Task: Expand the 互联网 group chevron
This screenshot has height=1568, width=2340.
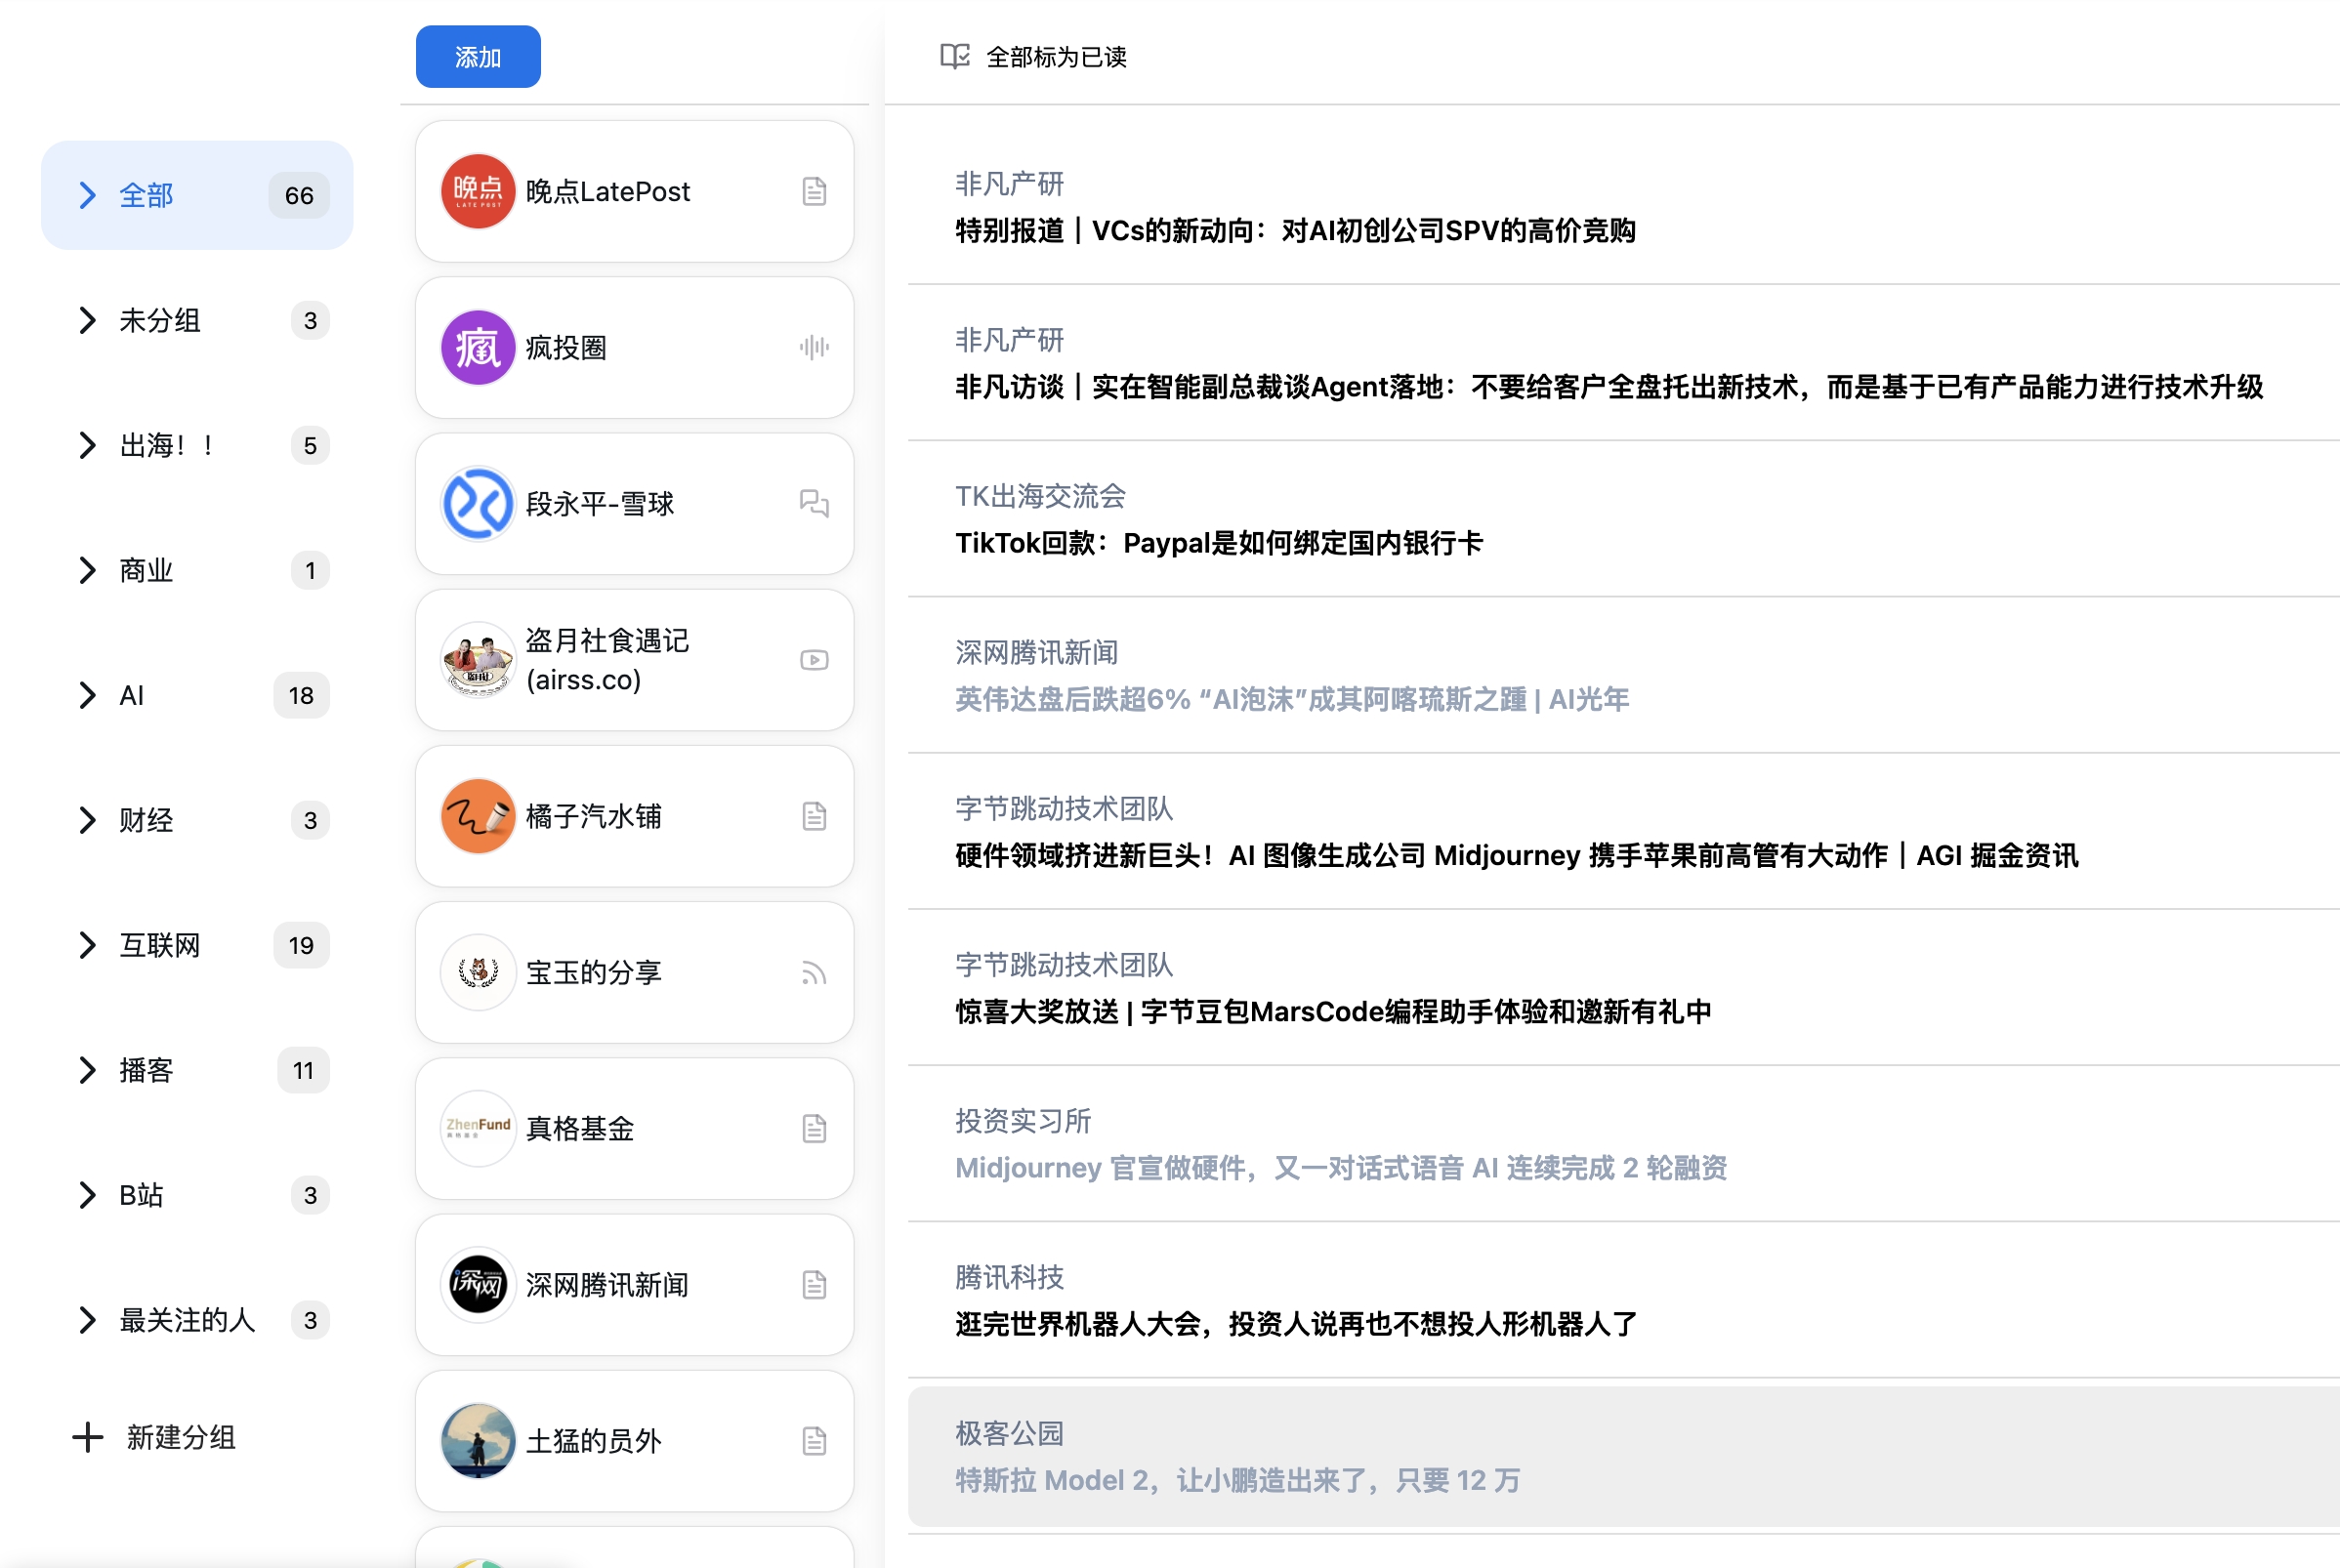Action: pos(88,945)
